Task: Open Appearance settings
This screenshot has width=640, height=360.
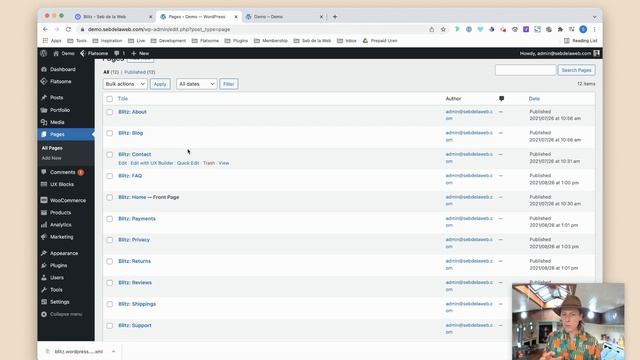Action: coord(64,253)
